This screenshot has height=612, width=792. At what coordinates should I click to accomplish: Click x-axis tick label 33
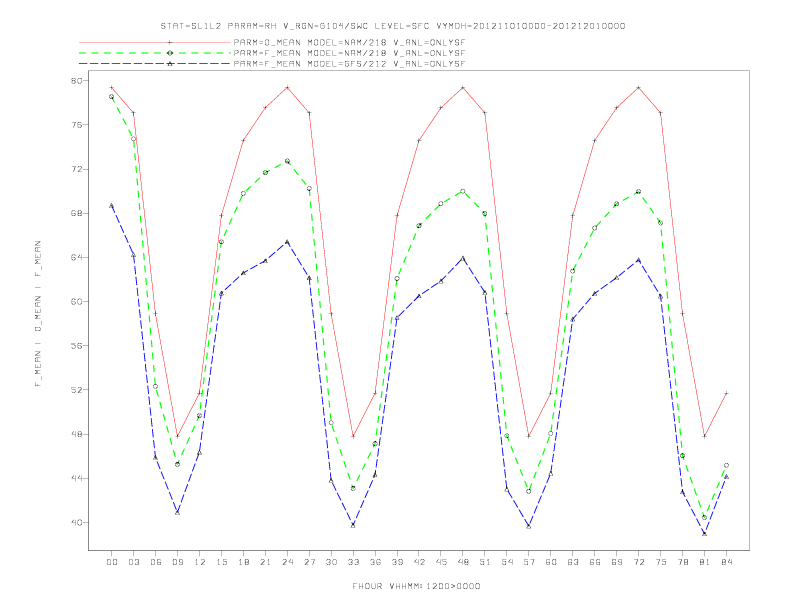pos(353,562)
